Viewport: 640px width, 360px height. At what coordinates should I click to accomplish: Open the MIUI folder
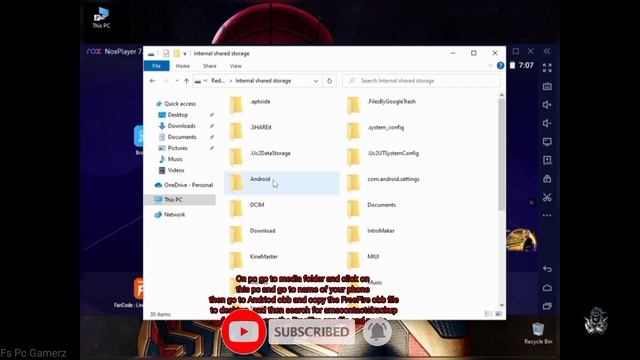(x=373, y=257)
